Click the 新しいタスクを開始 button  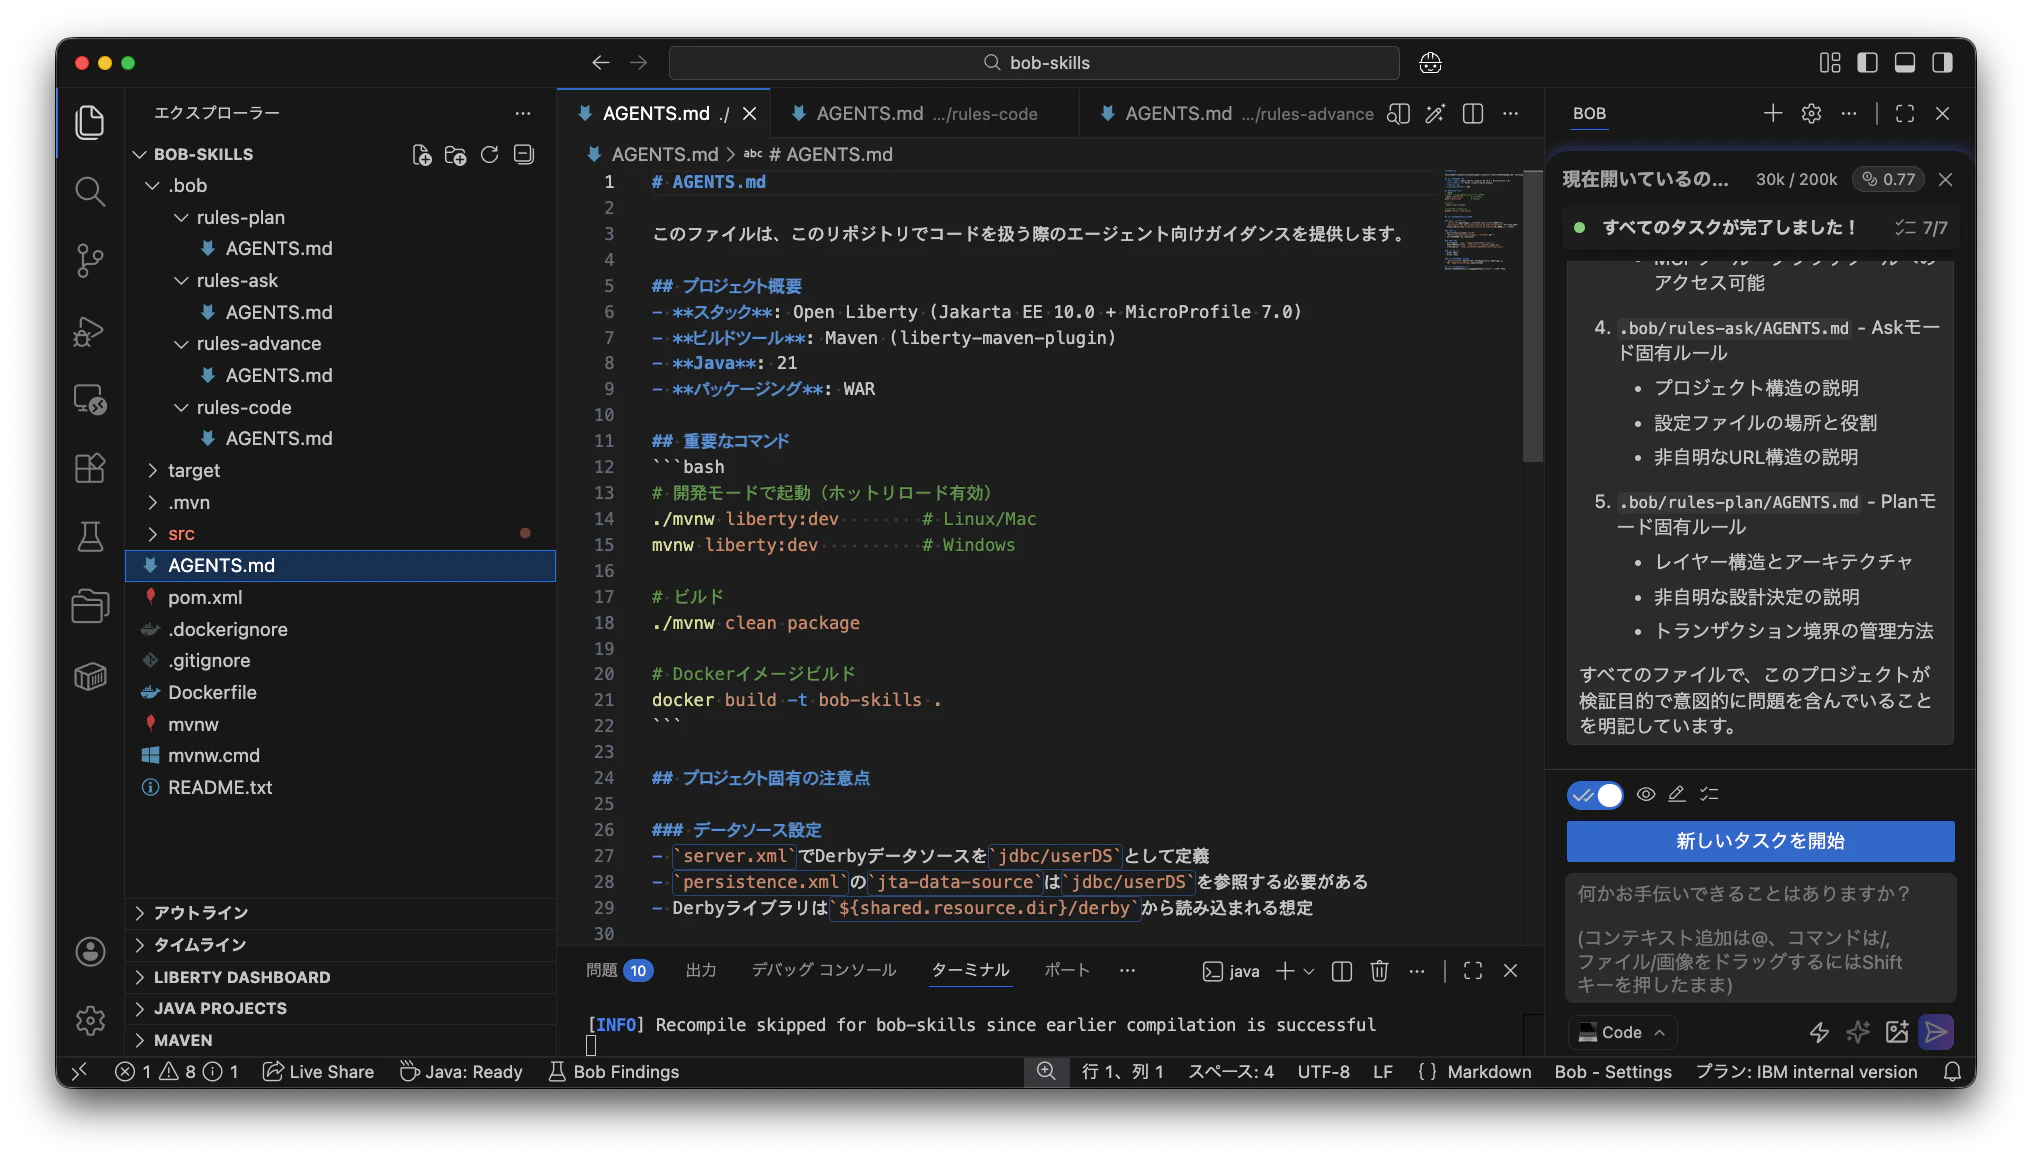coord(1760,841)
